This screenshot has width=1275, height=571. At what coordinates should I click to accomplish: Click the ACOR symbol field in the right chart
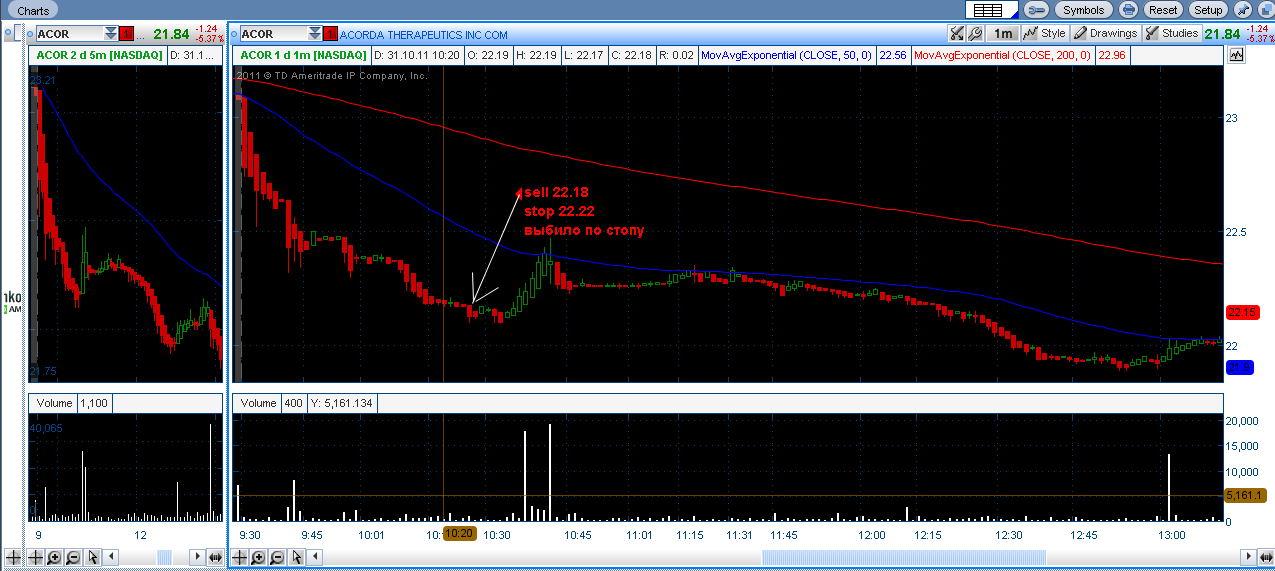click(x=271, y=34)
